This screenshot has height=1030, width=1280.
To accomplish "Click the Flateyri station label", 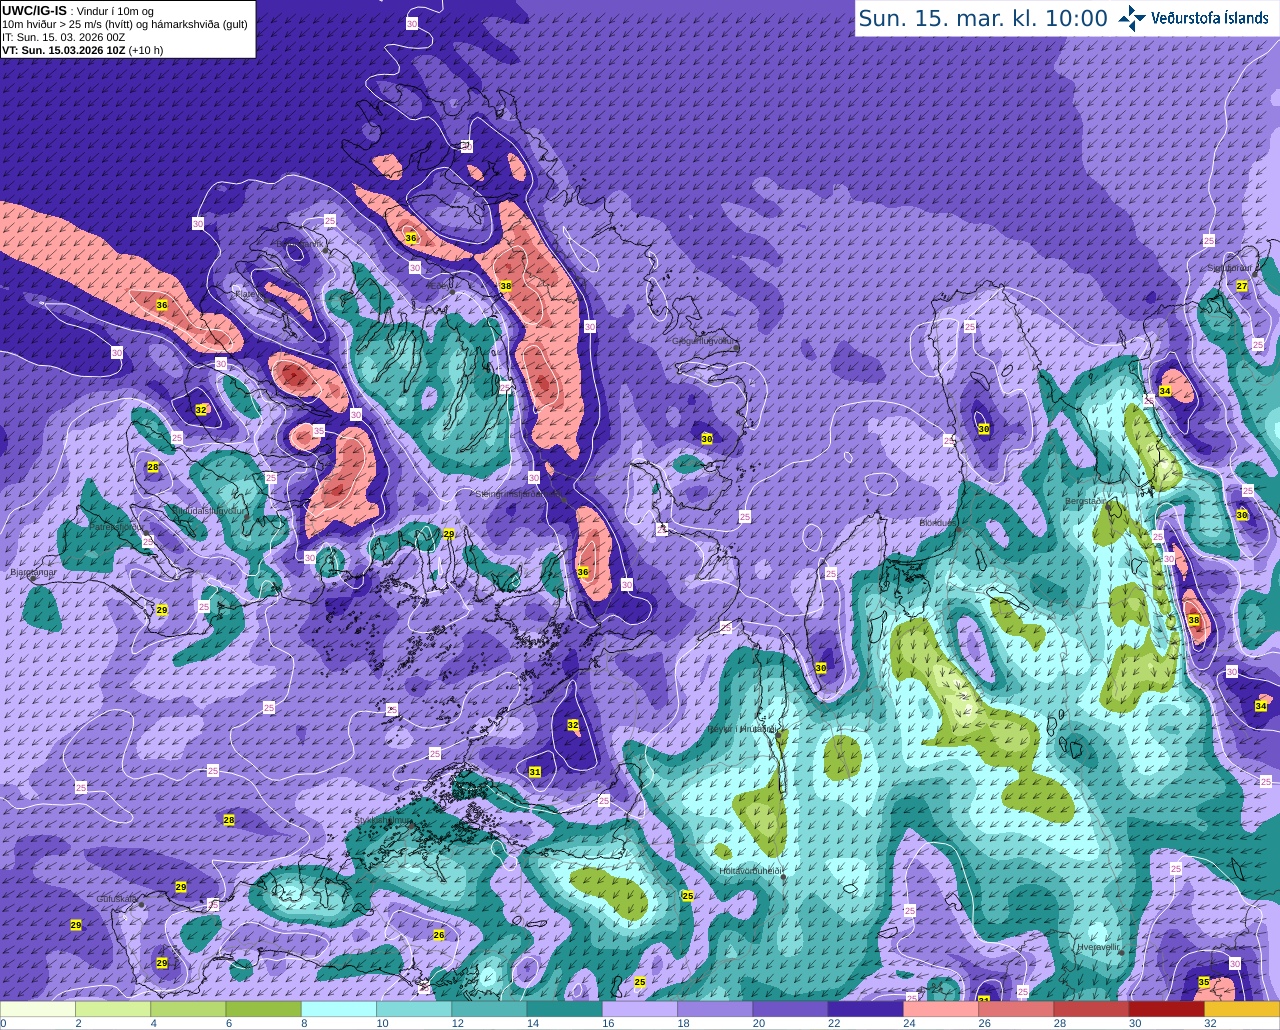I will click(x=248, y=294).
